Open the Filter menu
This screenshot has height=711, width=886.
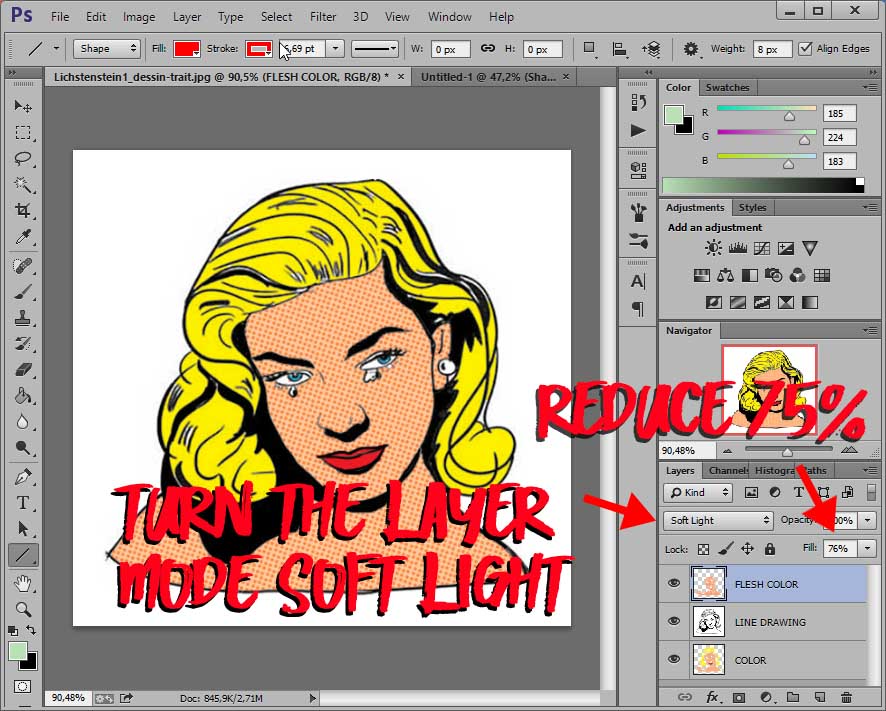point(323,17)
